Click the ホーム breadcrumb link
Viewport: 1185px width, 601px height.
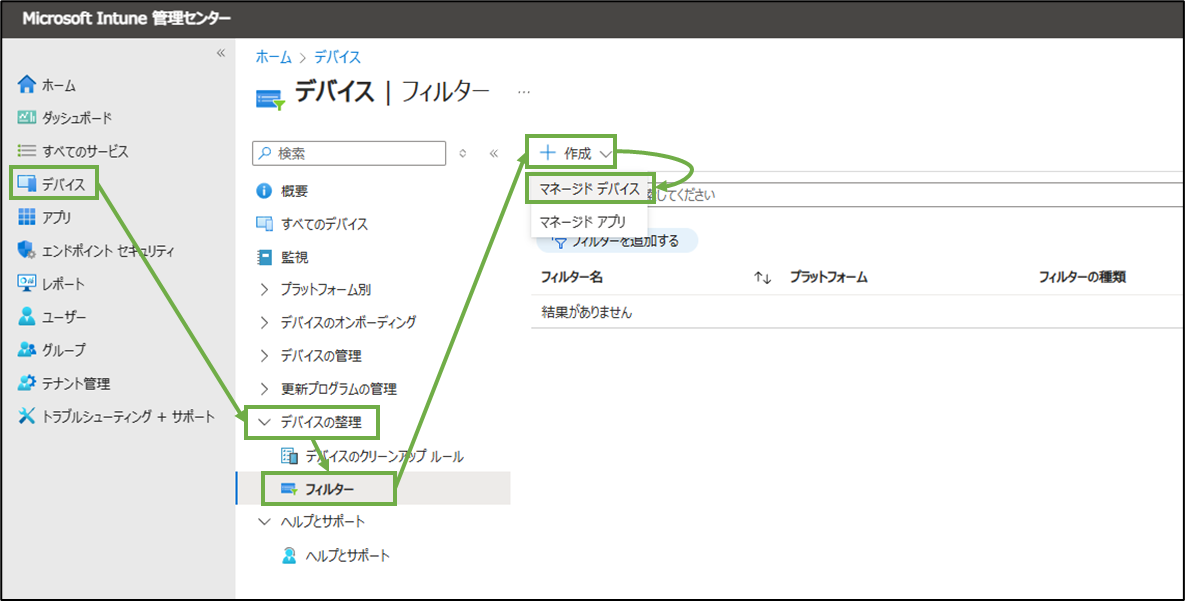click(273, 57)
